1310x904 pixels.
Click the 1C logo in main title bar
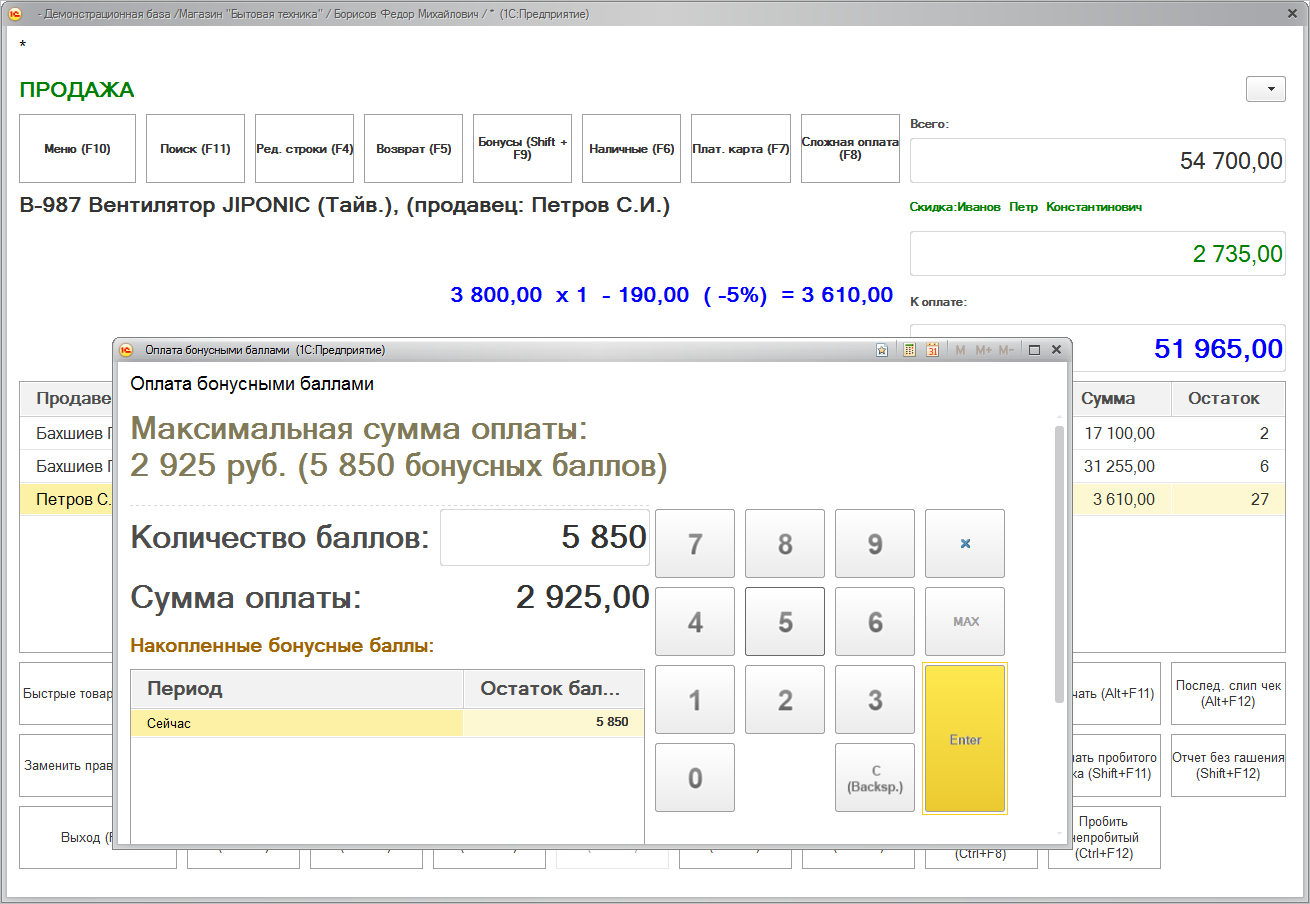click(x=15, y=14)
